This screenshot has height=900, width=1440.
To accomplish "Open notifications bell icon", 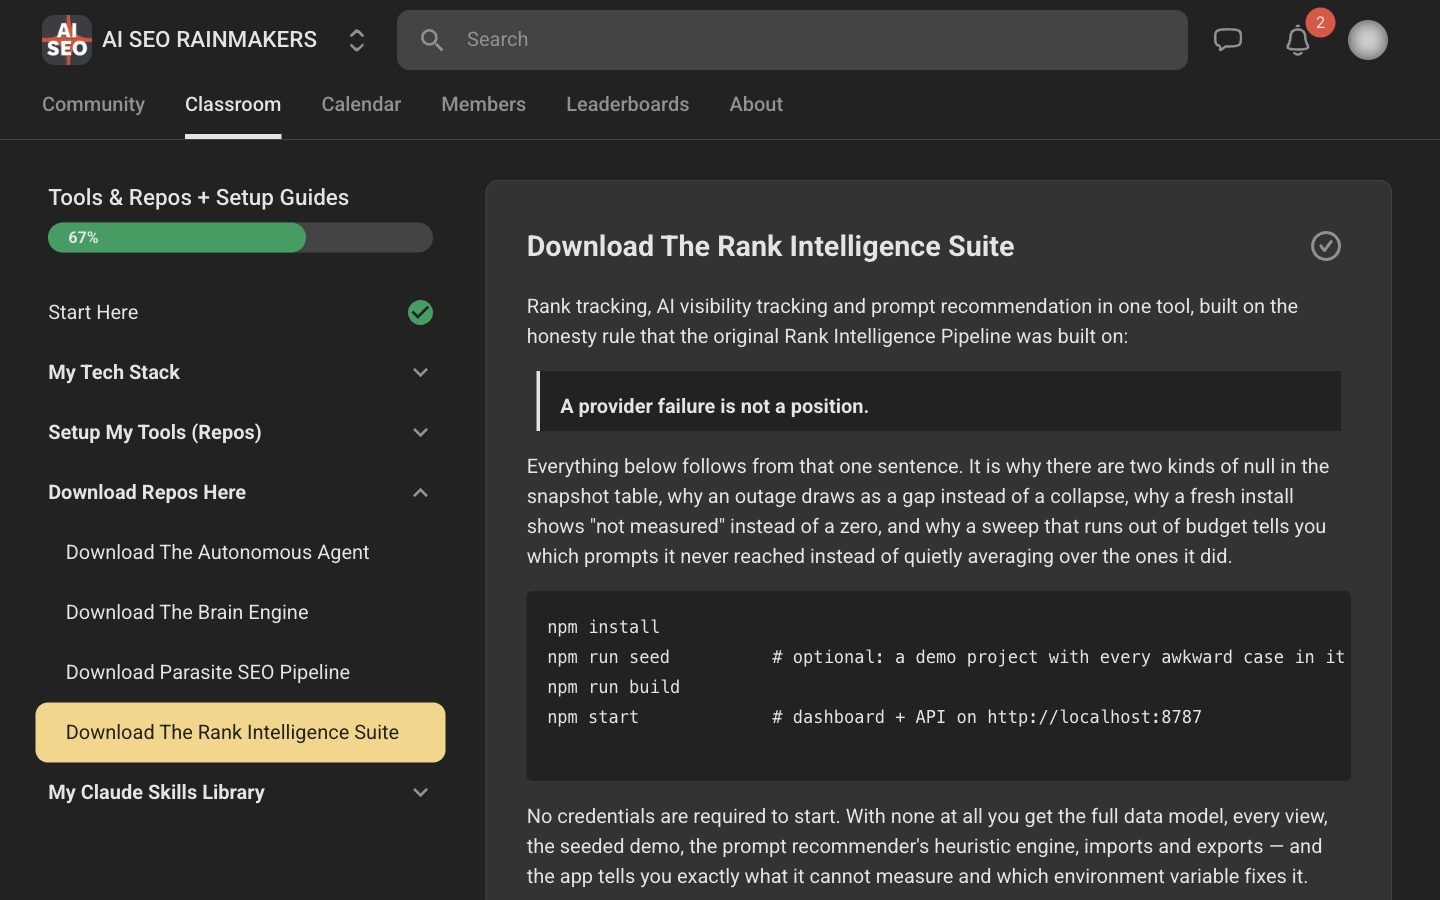I will [1298, 40].
